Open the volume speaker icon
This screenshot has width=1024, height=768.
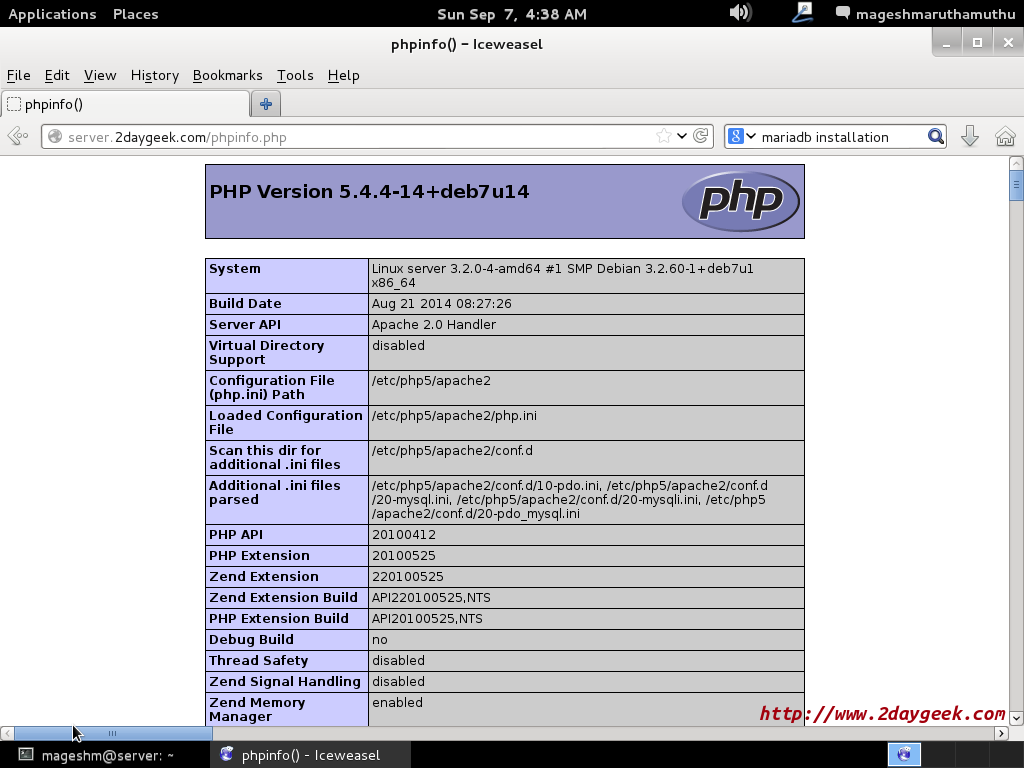[740, 13]
